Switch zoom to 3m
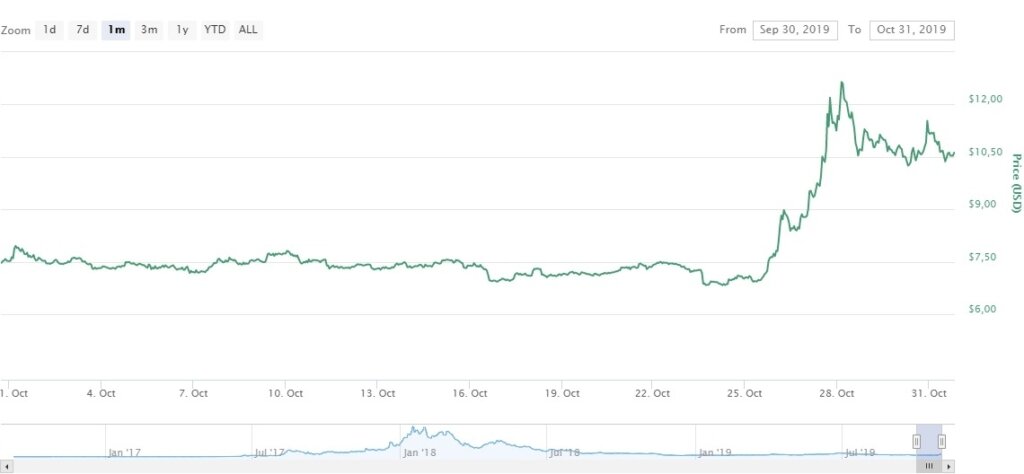 (149, 30)
